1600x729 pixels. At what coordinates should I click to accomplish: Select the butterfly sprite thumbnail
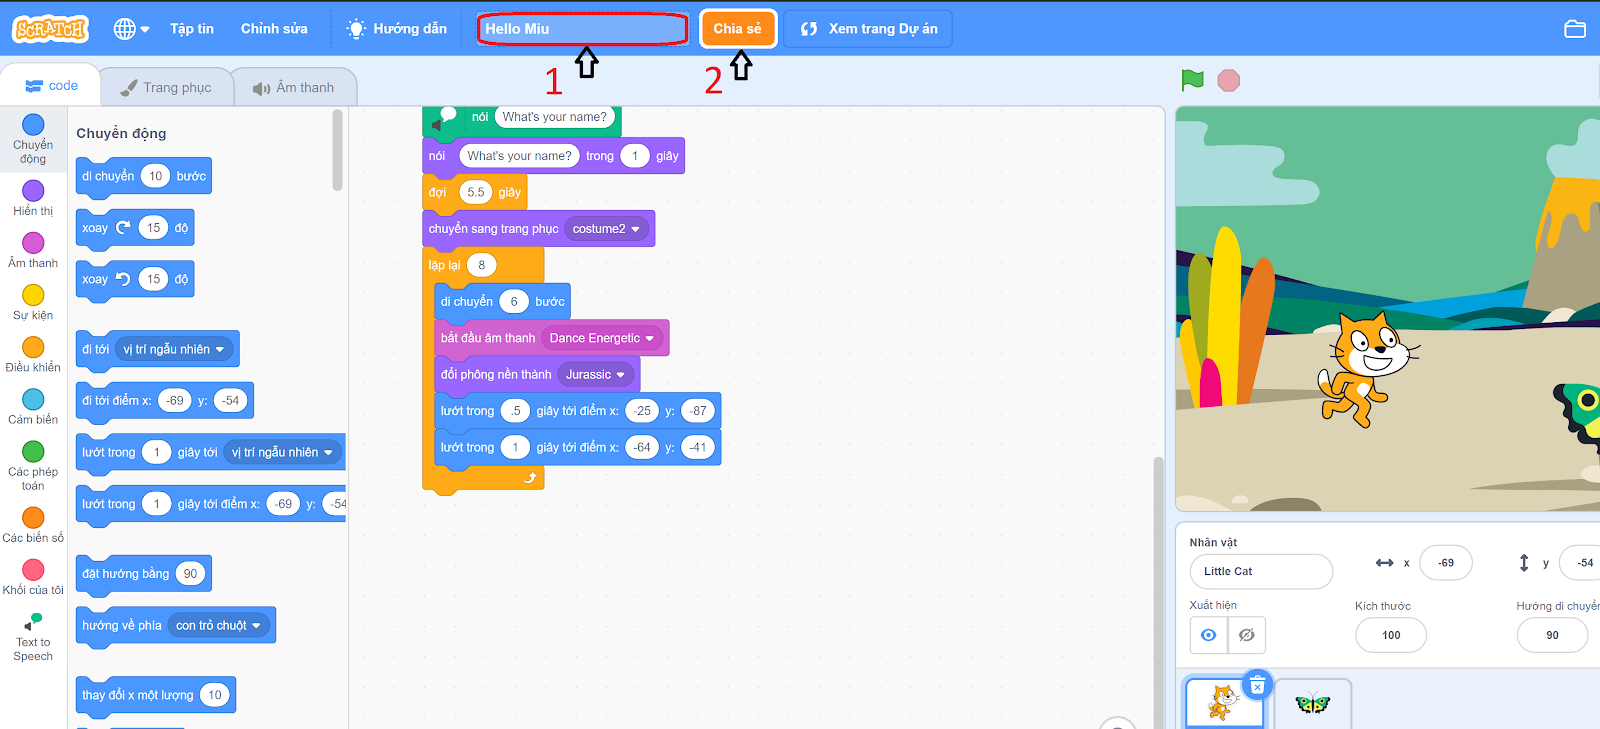point(1312,704)
